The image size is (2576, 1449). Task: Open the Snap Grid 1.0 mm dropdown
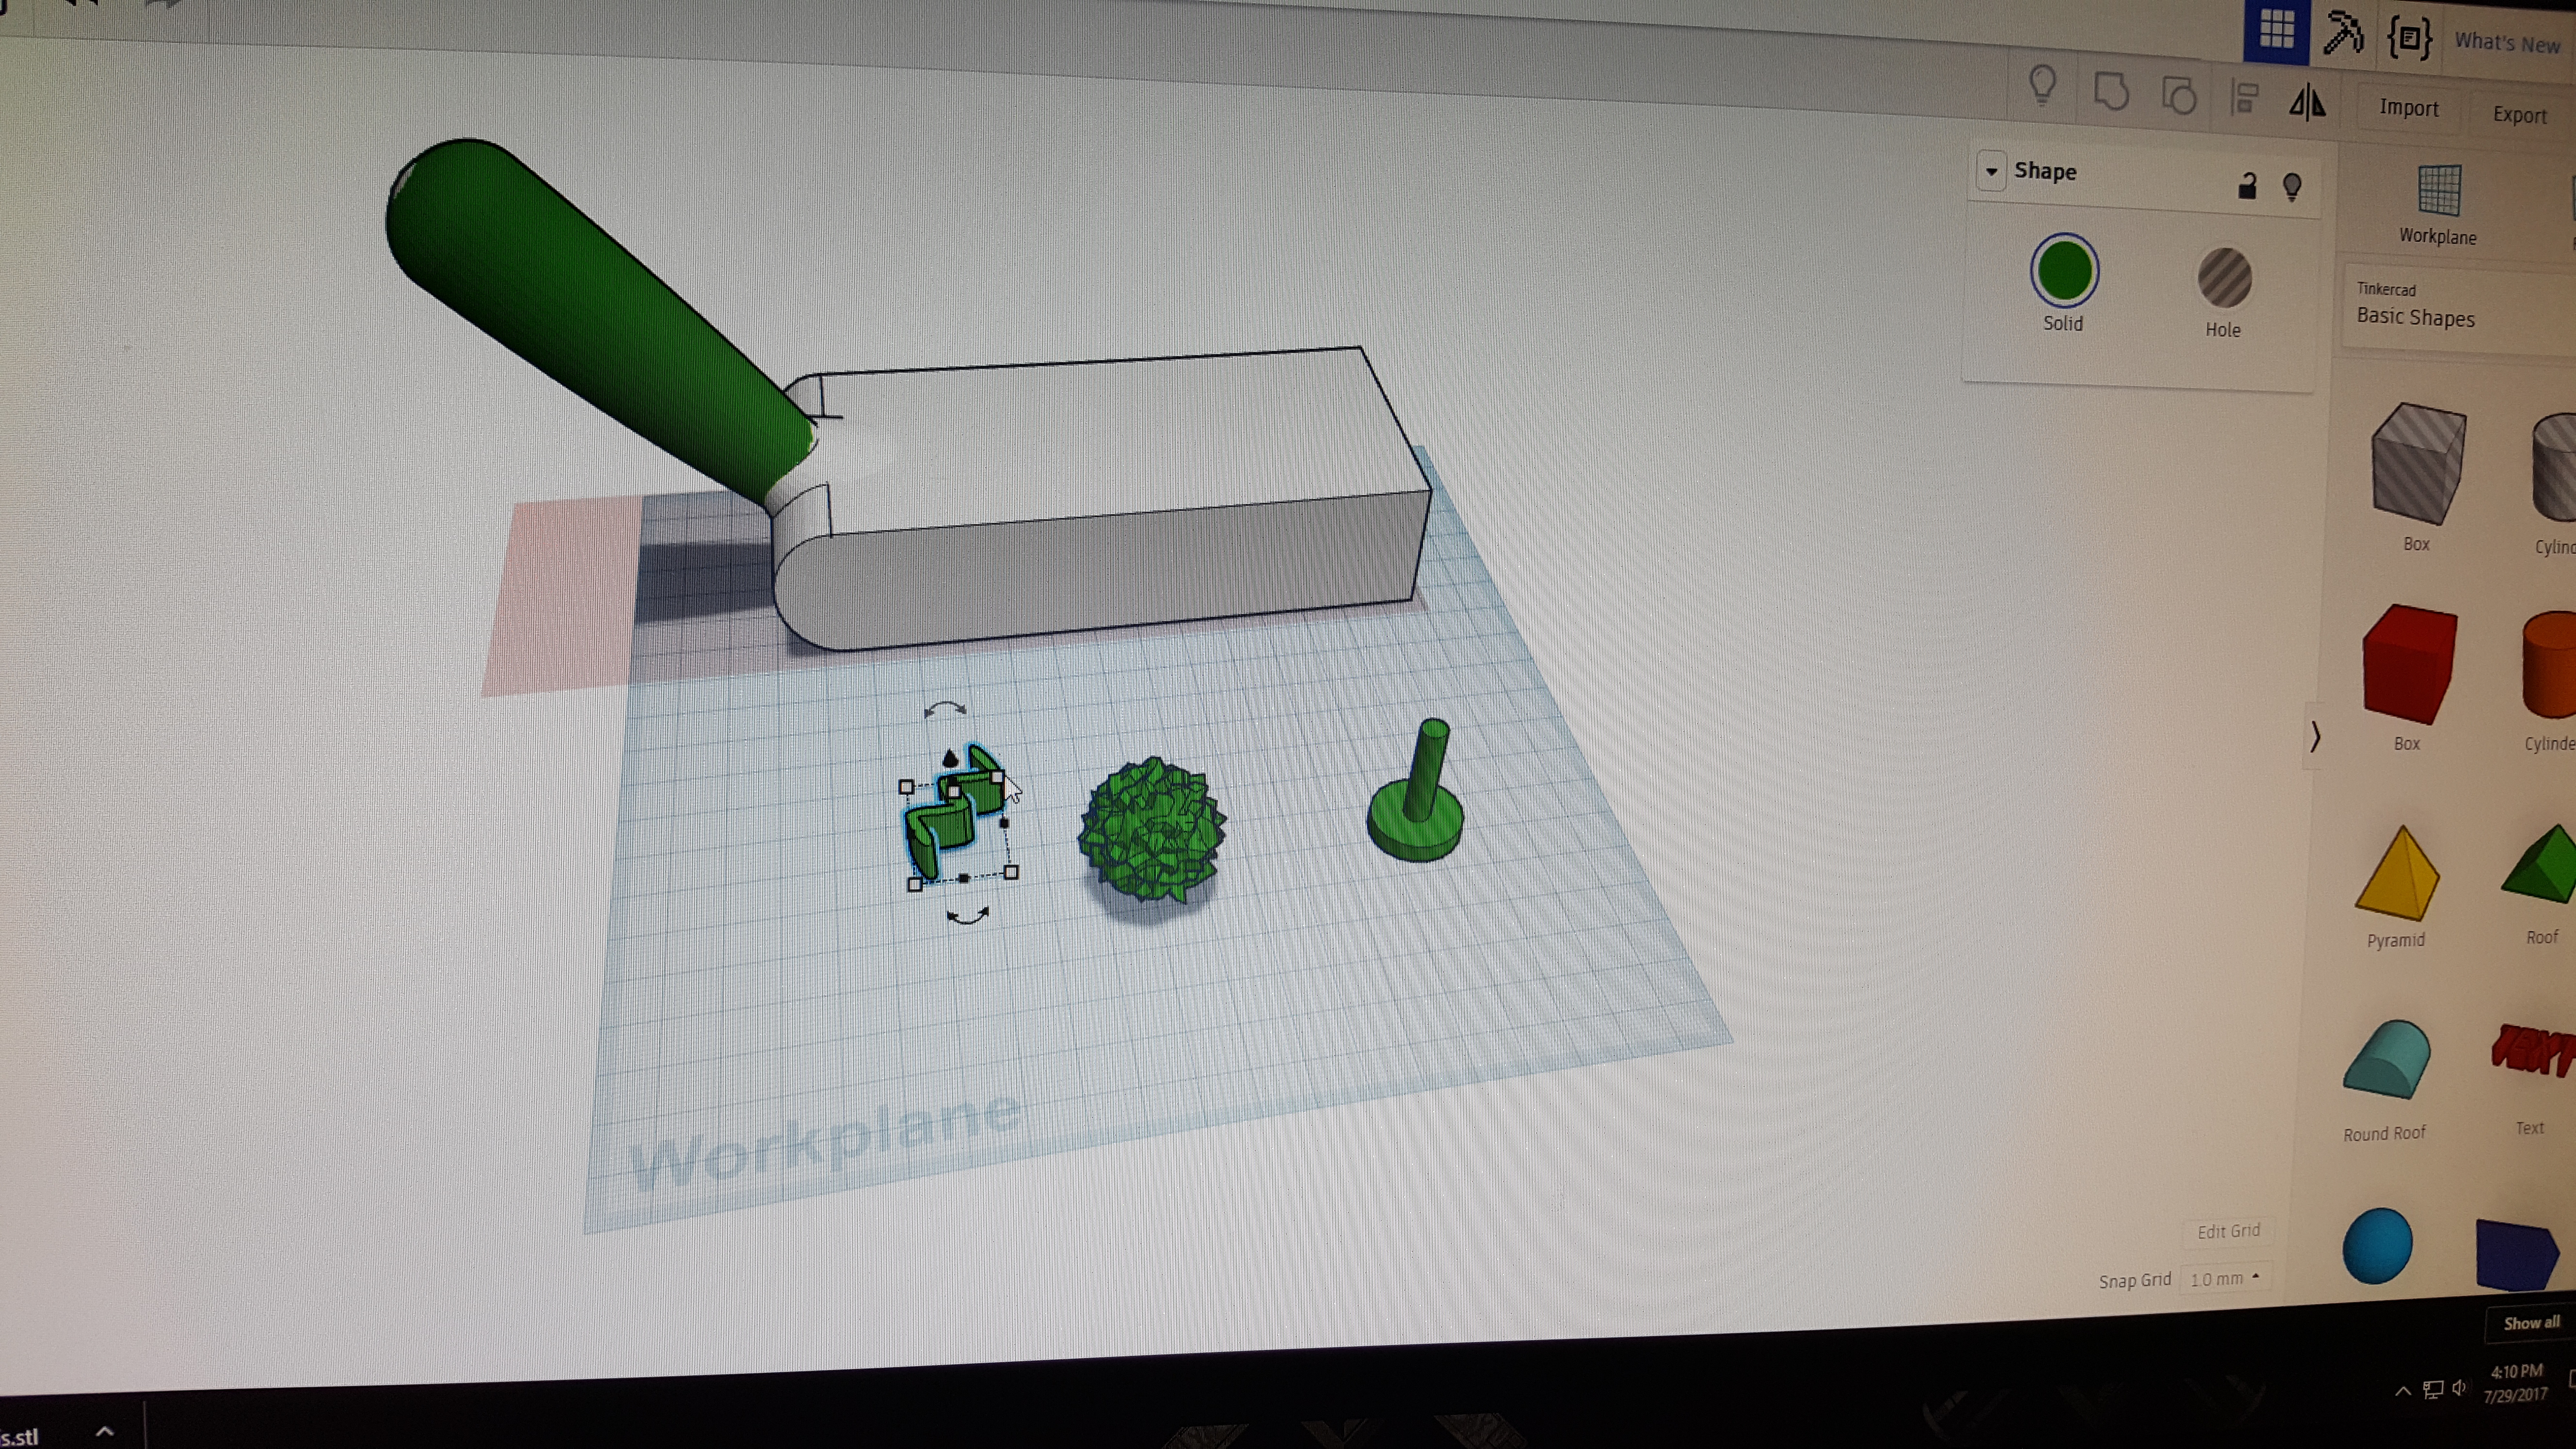[x=2224, y=1279]
